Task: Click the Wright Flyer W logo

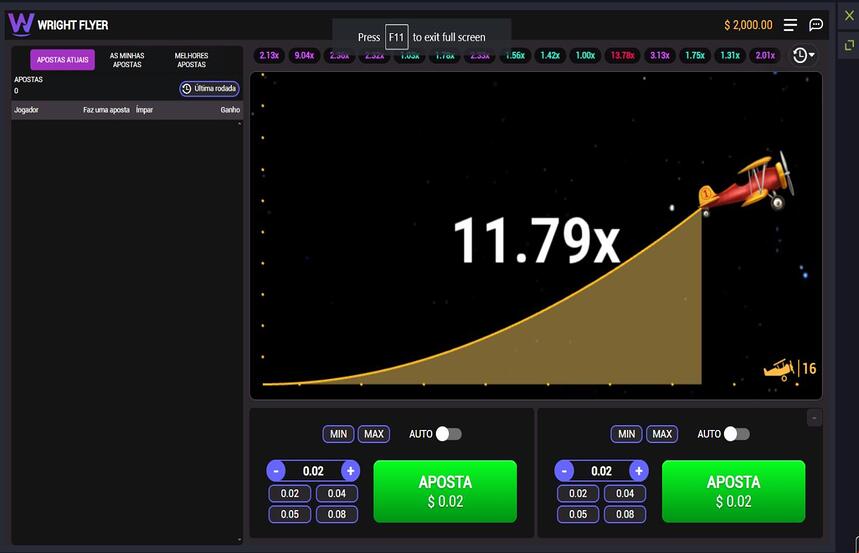Action: [x=21, y=24]
